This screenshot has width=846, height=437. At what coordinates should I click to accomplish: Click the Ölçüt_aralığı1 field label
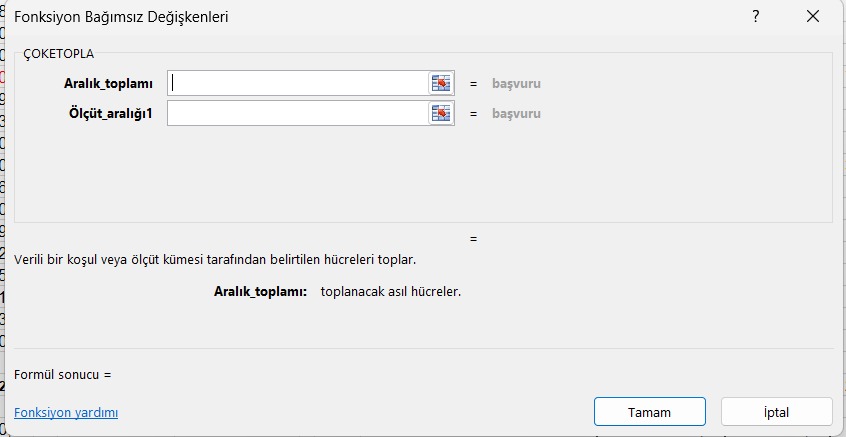109,114
